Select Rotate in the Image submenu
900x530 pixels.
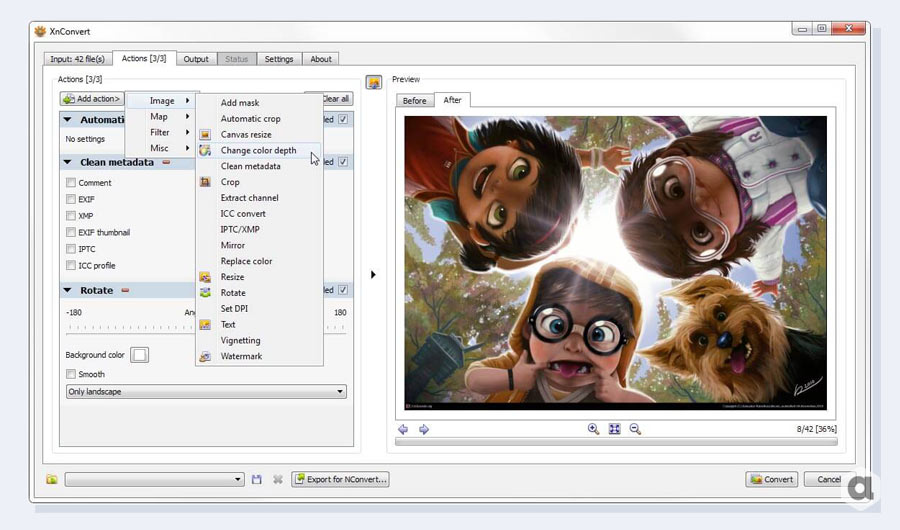click(259, 292)
